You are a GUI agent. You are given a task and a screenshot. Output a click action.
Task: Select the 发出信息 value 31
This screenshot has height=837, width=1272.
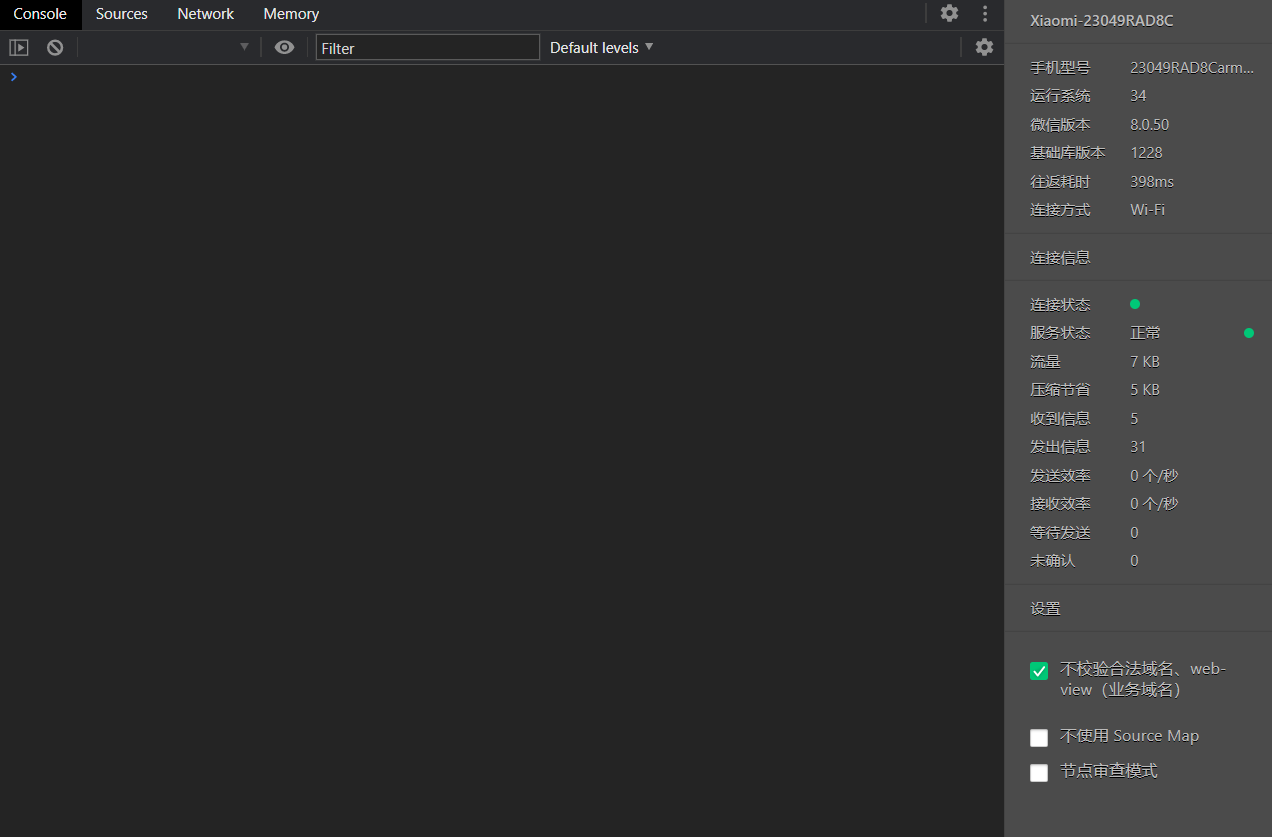tap(1138, 446)
